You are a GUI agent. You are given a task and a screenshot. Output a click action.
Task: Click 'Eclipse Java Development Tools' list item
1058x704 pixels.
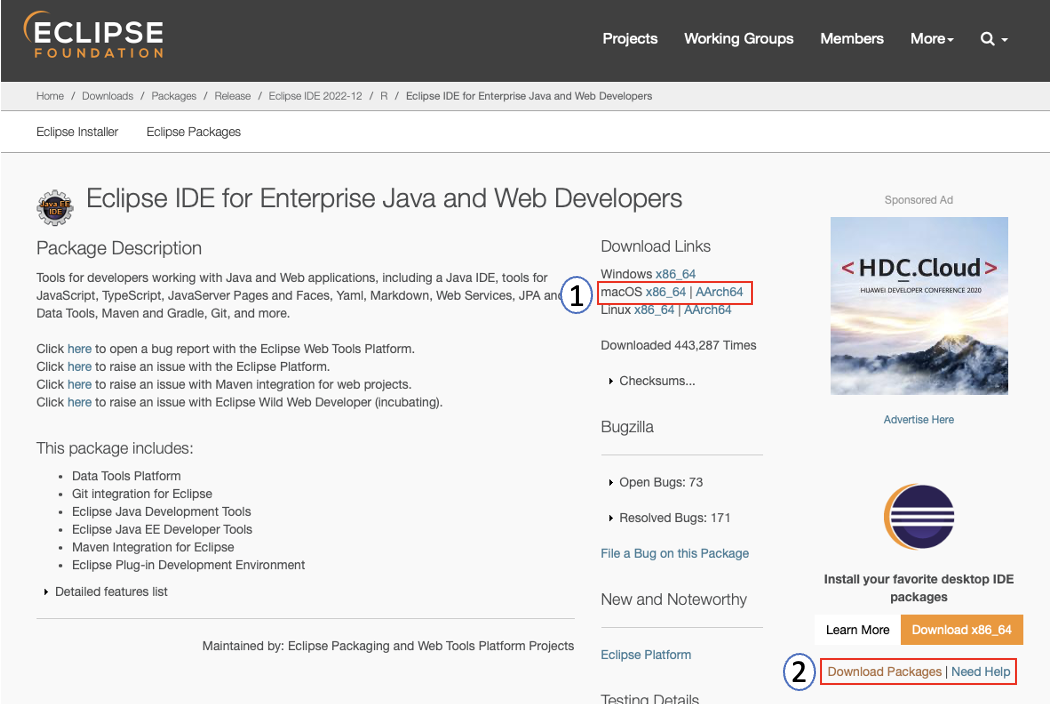(x=161, y=512)
